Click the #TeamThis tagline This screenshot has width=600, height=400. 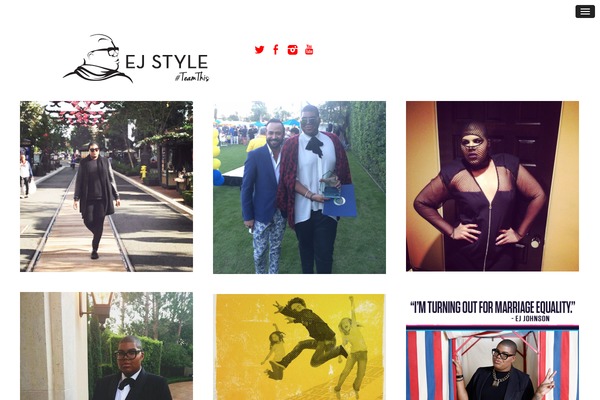[x=192, y=77]
